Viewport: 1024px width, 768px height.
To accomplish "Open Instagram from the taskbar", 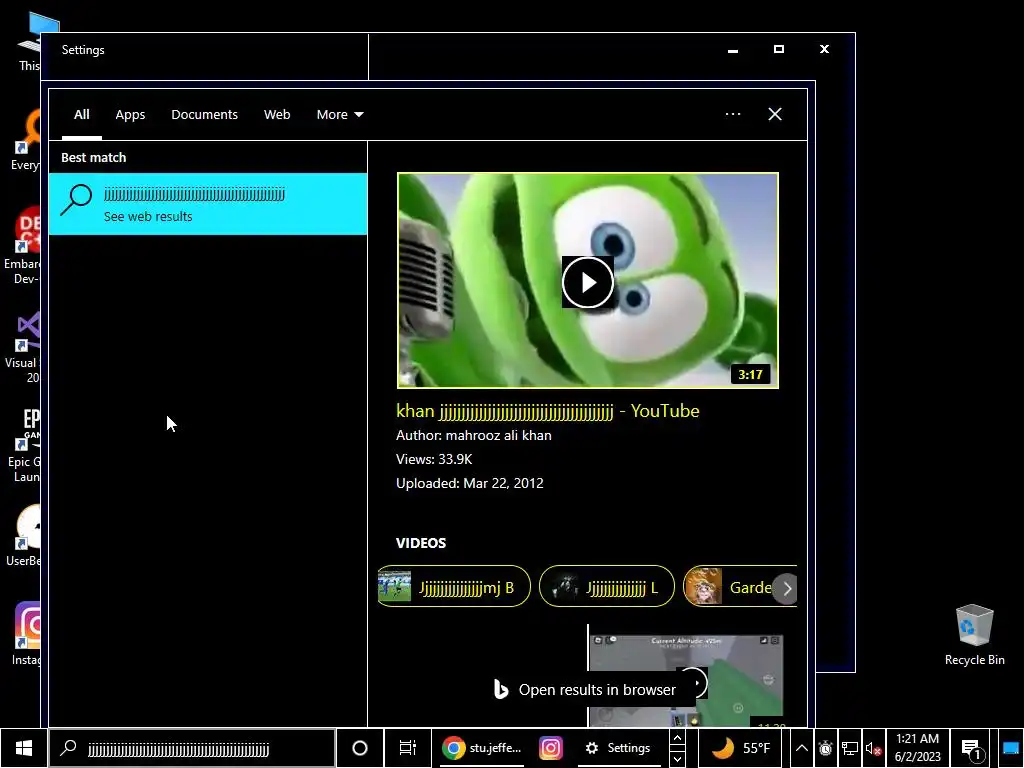I will coord(551,748).
